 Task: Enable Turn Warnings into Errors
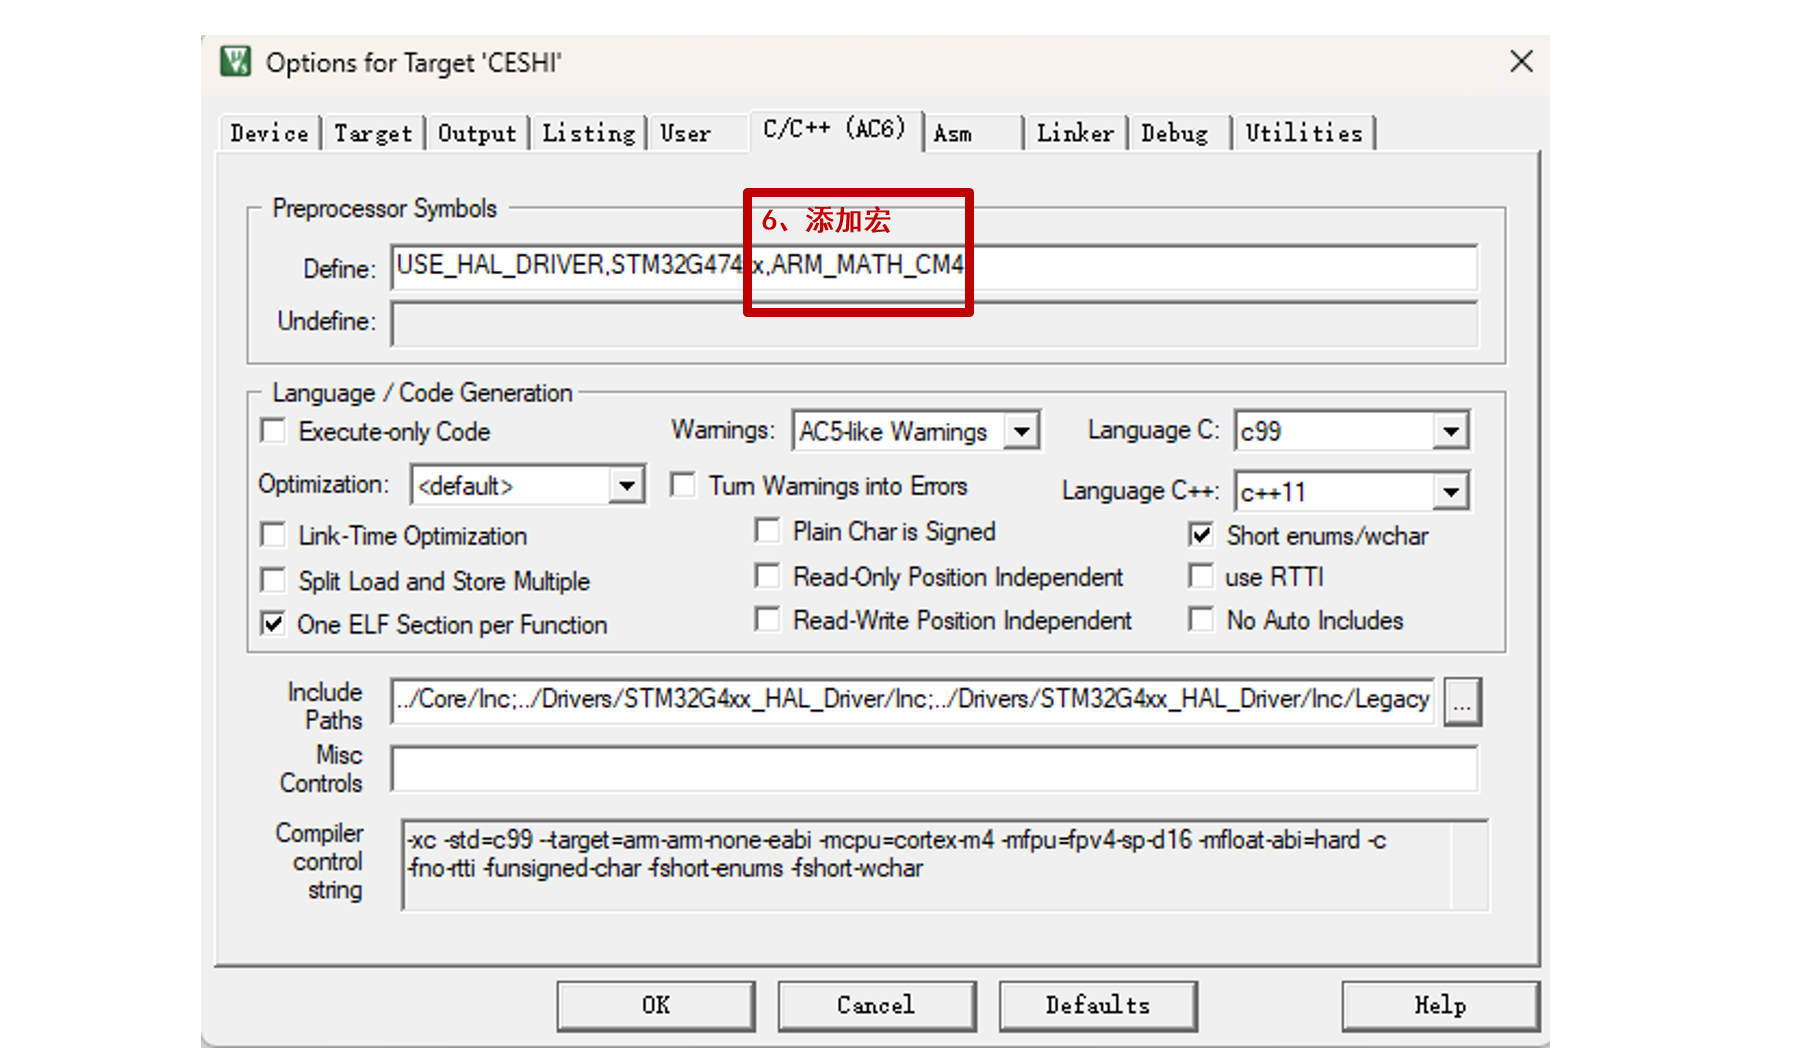[x=683, y=484]
